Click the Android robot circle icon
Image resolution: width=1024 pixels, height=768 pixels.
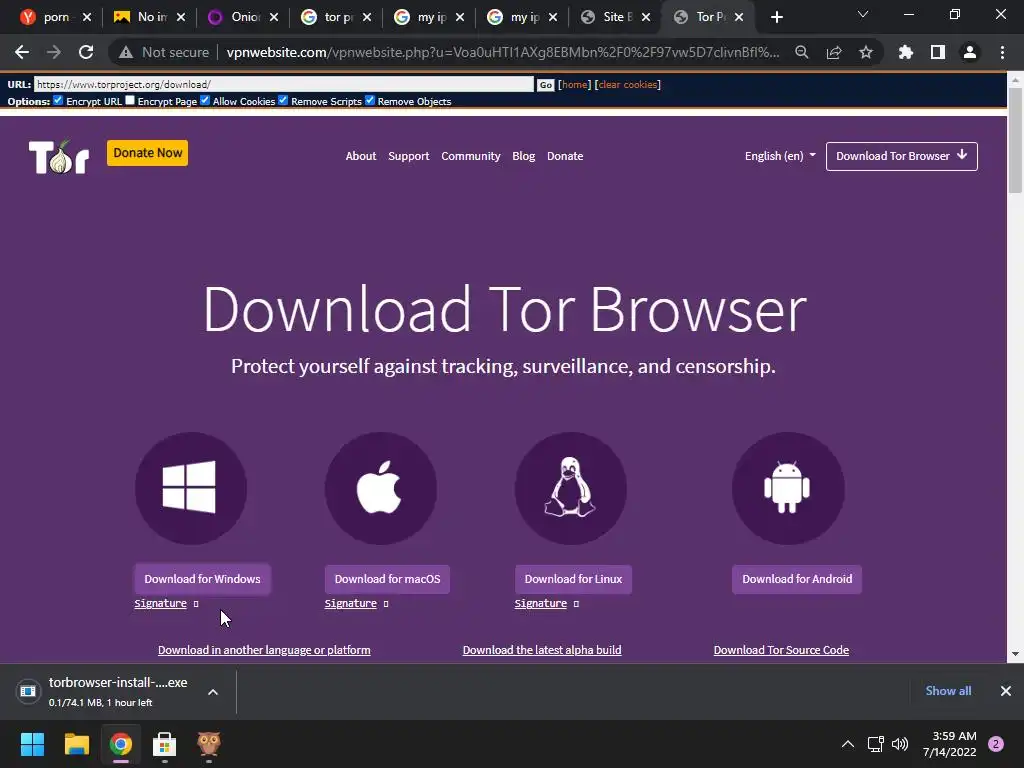tap(788, 488)
